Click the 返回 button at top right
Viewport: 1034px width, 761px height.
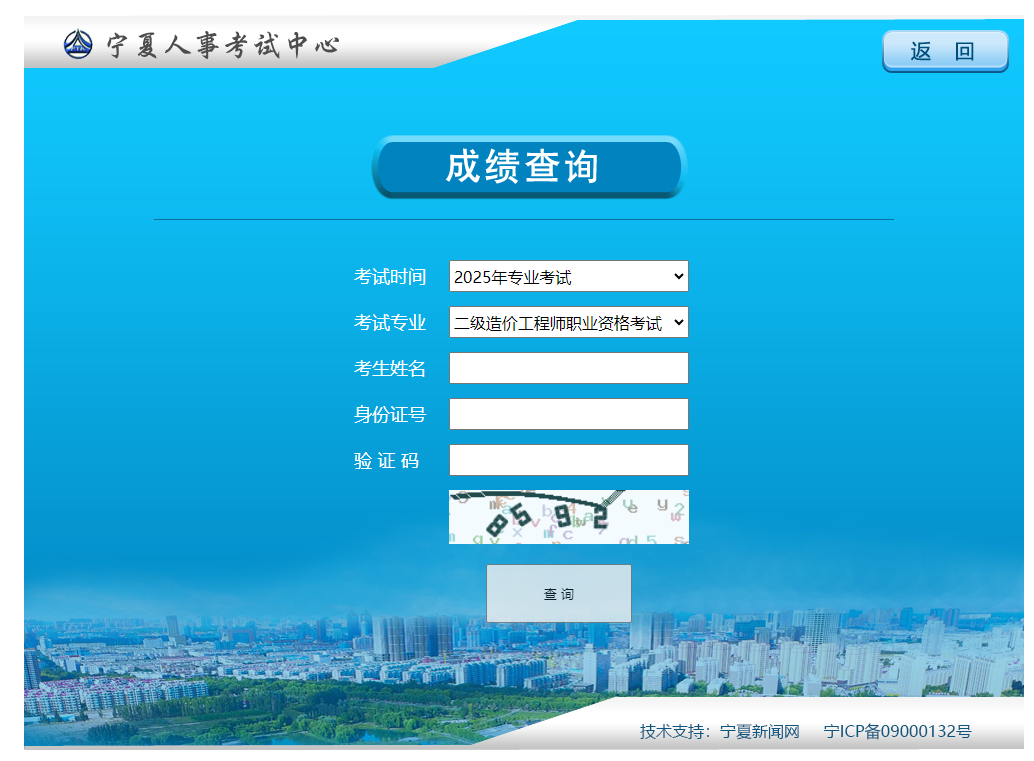[945, 49]
